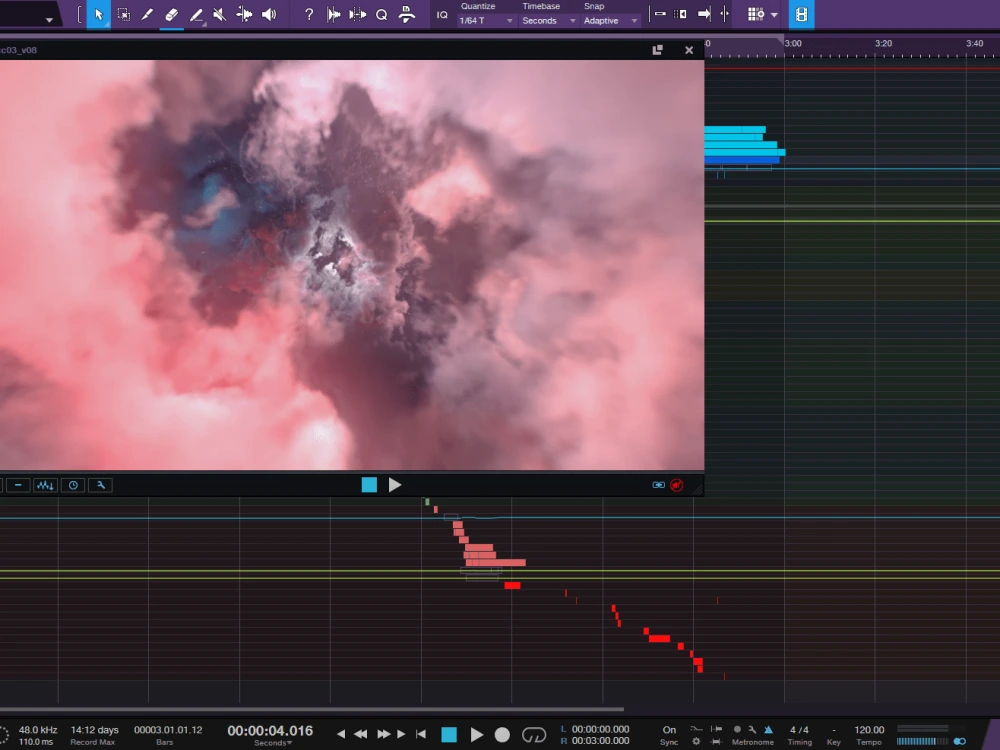The height and width of the screenshot is (750, 1000).
Task: Select the Mute tool
Action: point(219,14)
